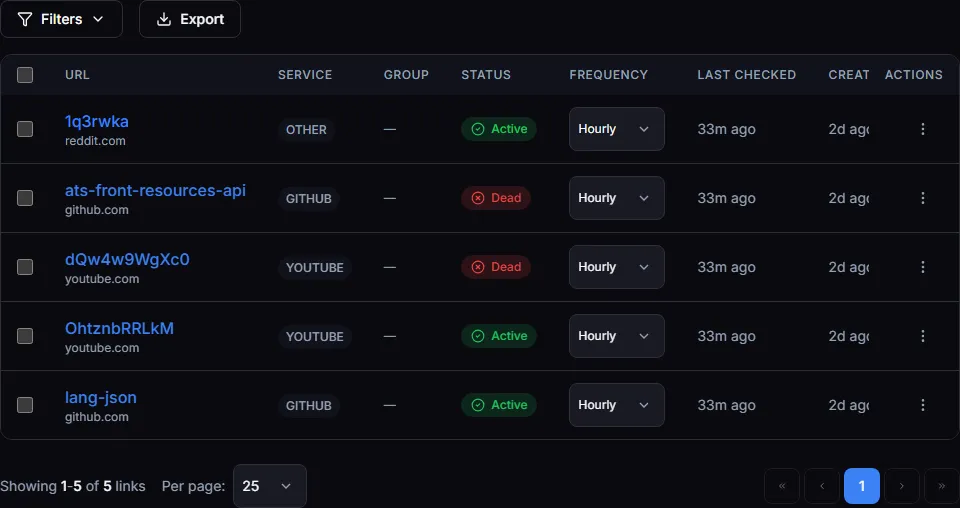960x508 pixels.
Task: Jump to the last page arrow
Action: pyautogui.click(x=941, y=486)
